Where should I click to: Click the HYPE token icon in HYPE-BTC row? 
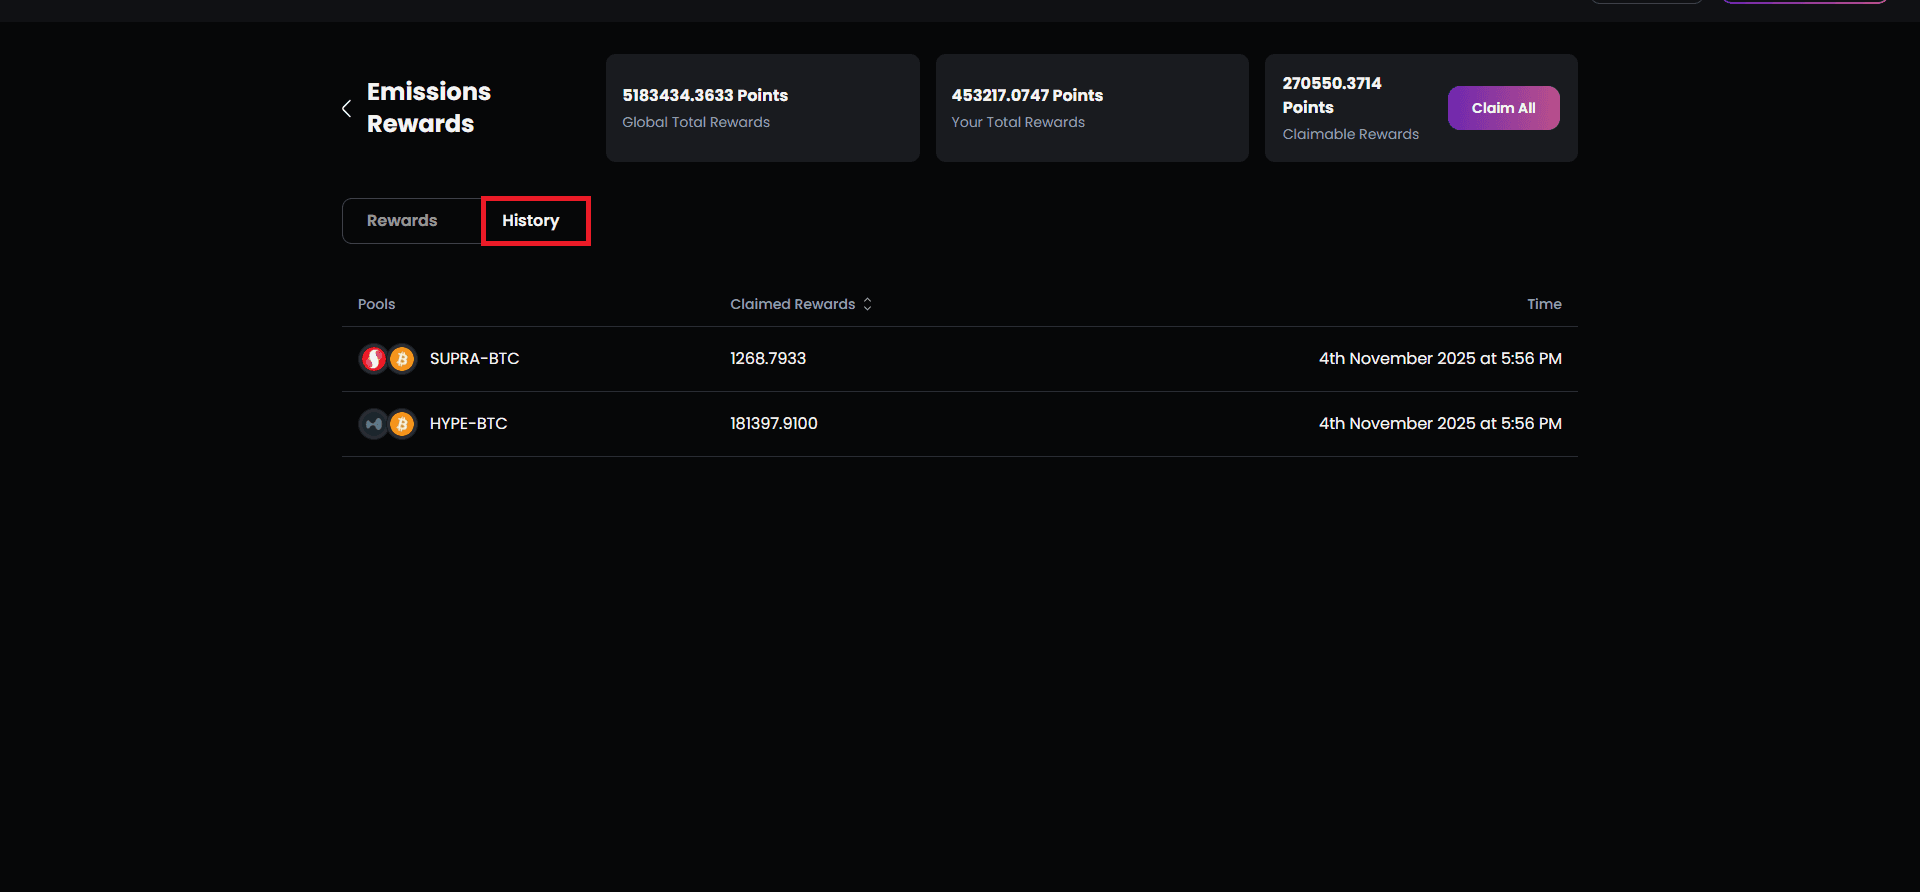373,424
